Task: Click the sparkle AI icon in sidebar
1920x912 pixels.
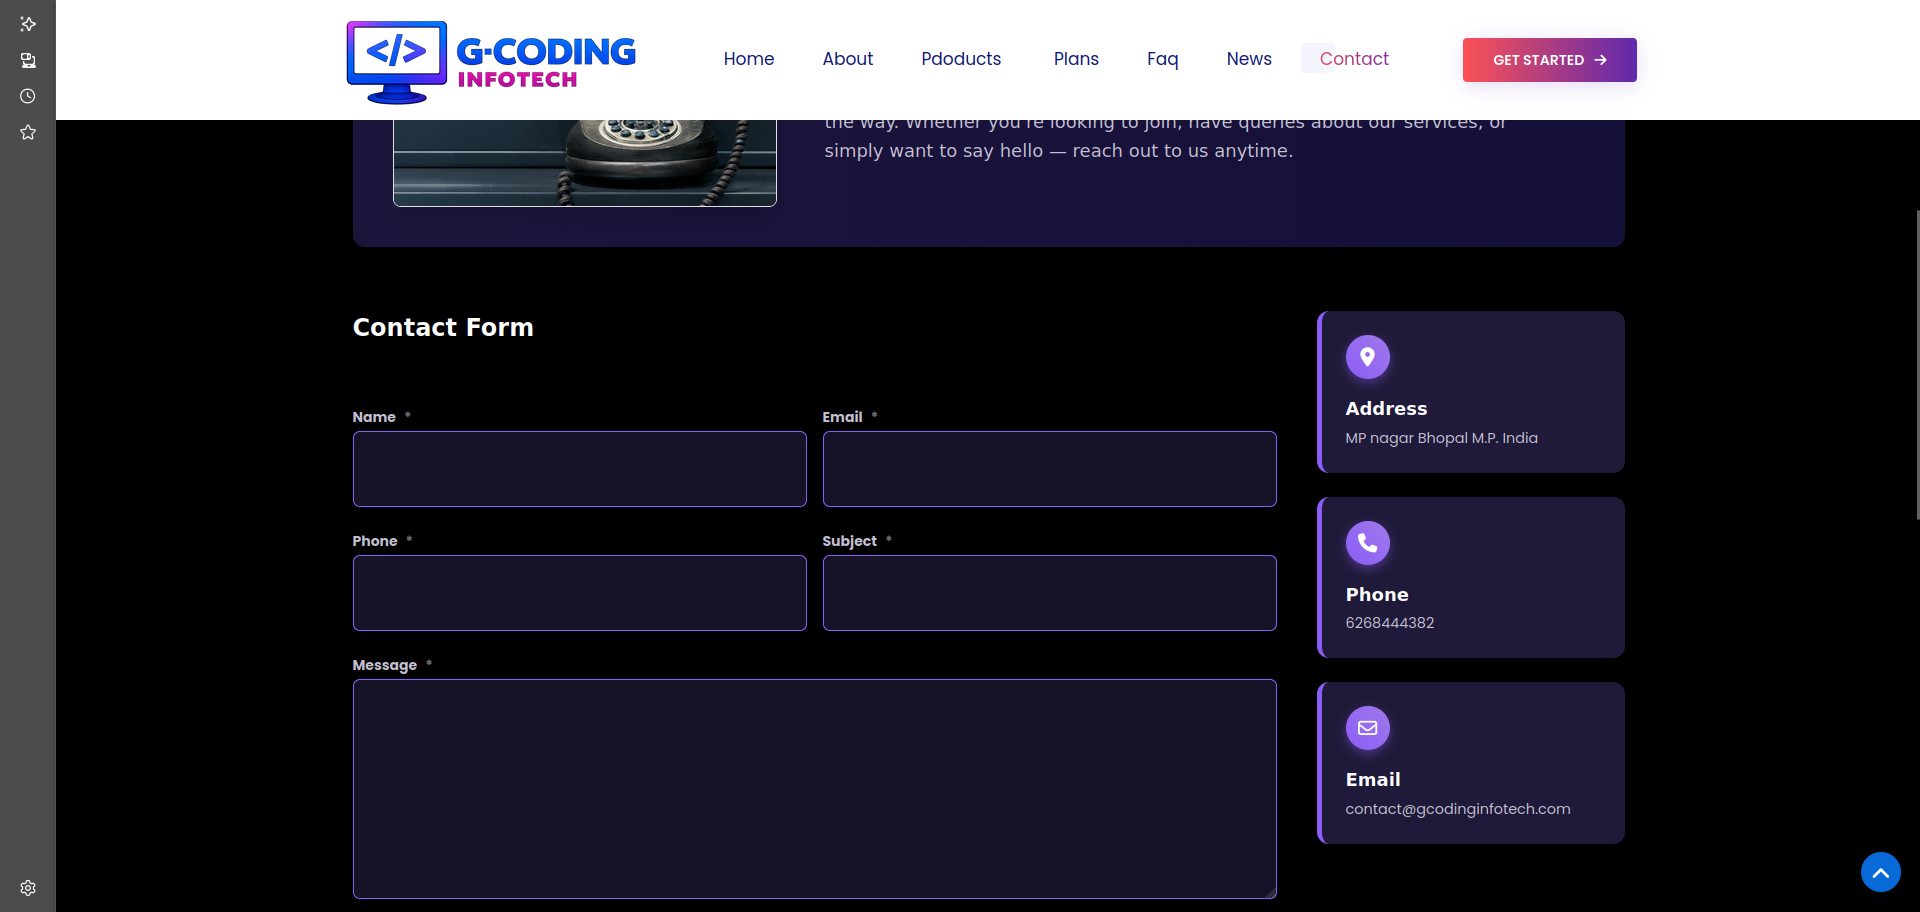Action: click(28, 24)
